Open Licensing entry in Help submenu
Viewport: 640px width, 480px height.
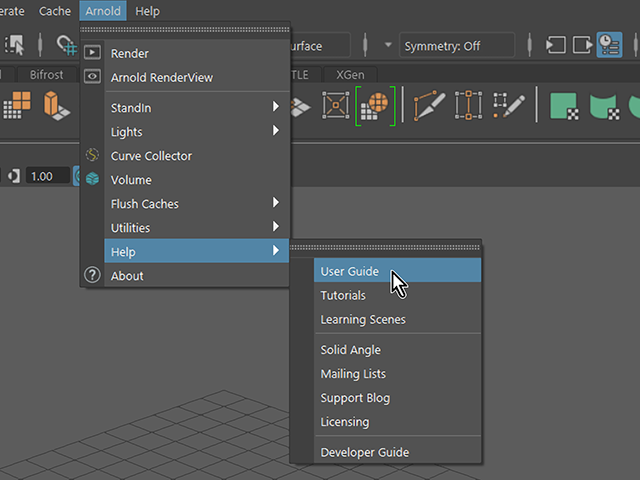tap(398, 422)
